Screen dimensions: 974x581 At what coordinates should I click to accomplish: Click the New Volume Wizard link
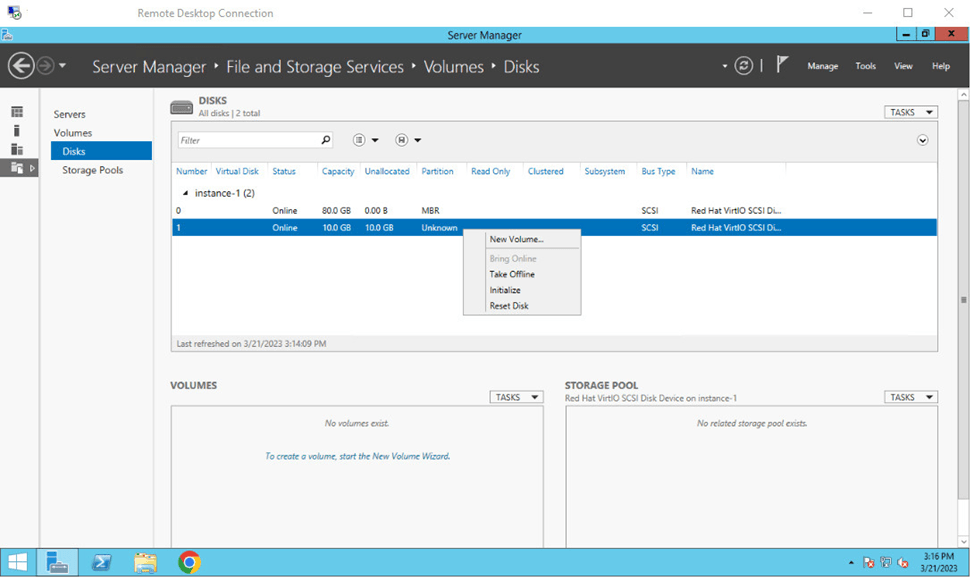coord(358,456)
